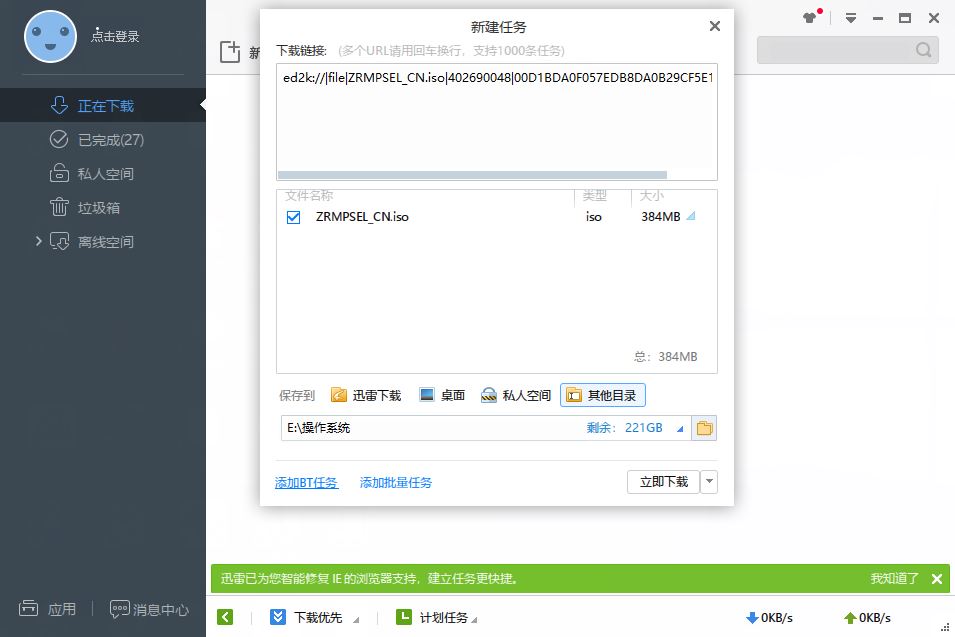Screen dimensions: 955x637
Task: Open the skin shirt icon
Action: click(811, 18)
